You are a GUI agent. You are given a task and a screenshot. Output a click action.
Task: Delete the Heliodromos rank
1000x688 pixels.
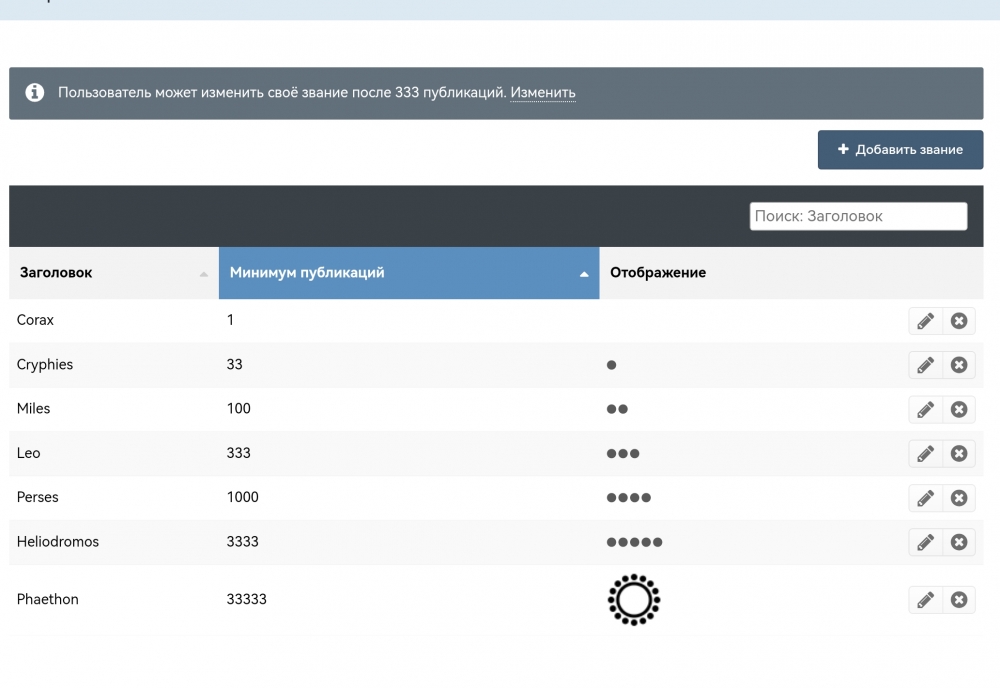tap(959, 542)
